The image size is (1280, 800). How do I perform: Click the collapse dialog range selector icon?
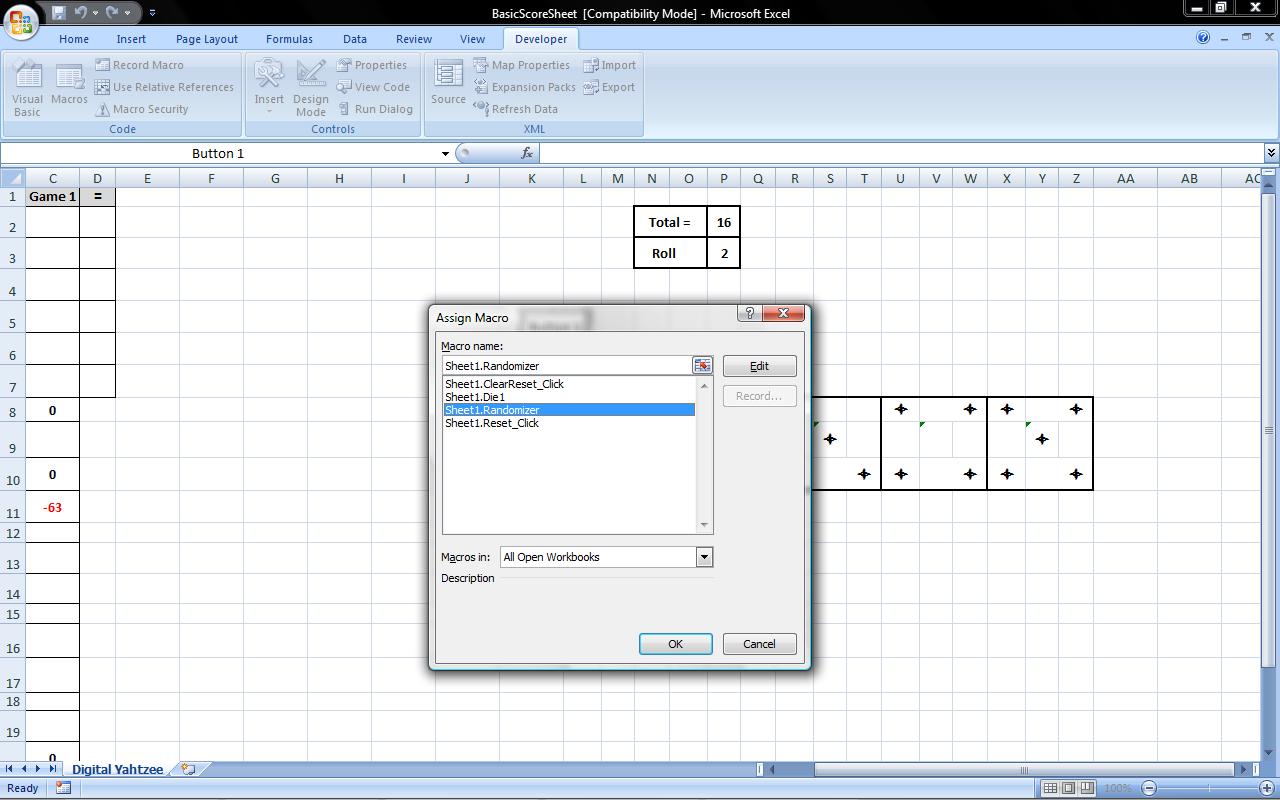[702, 366]
